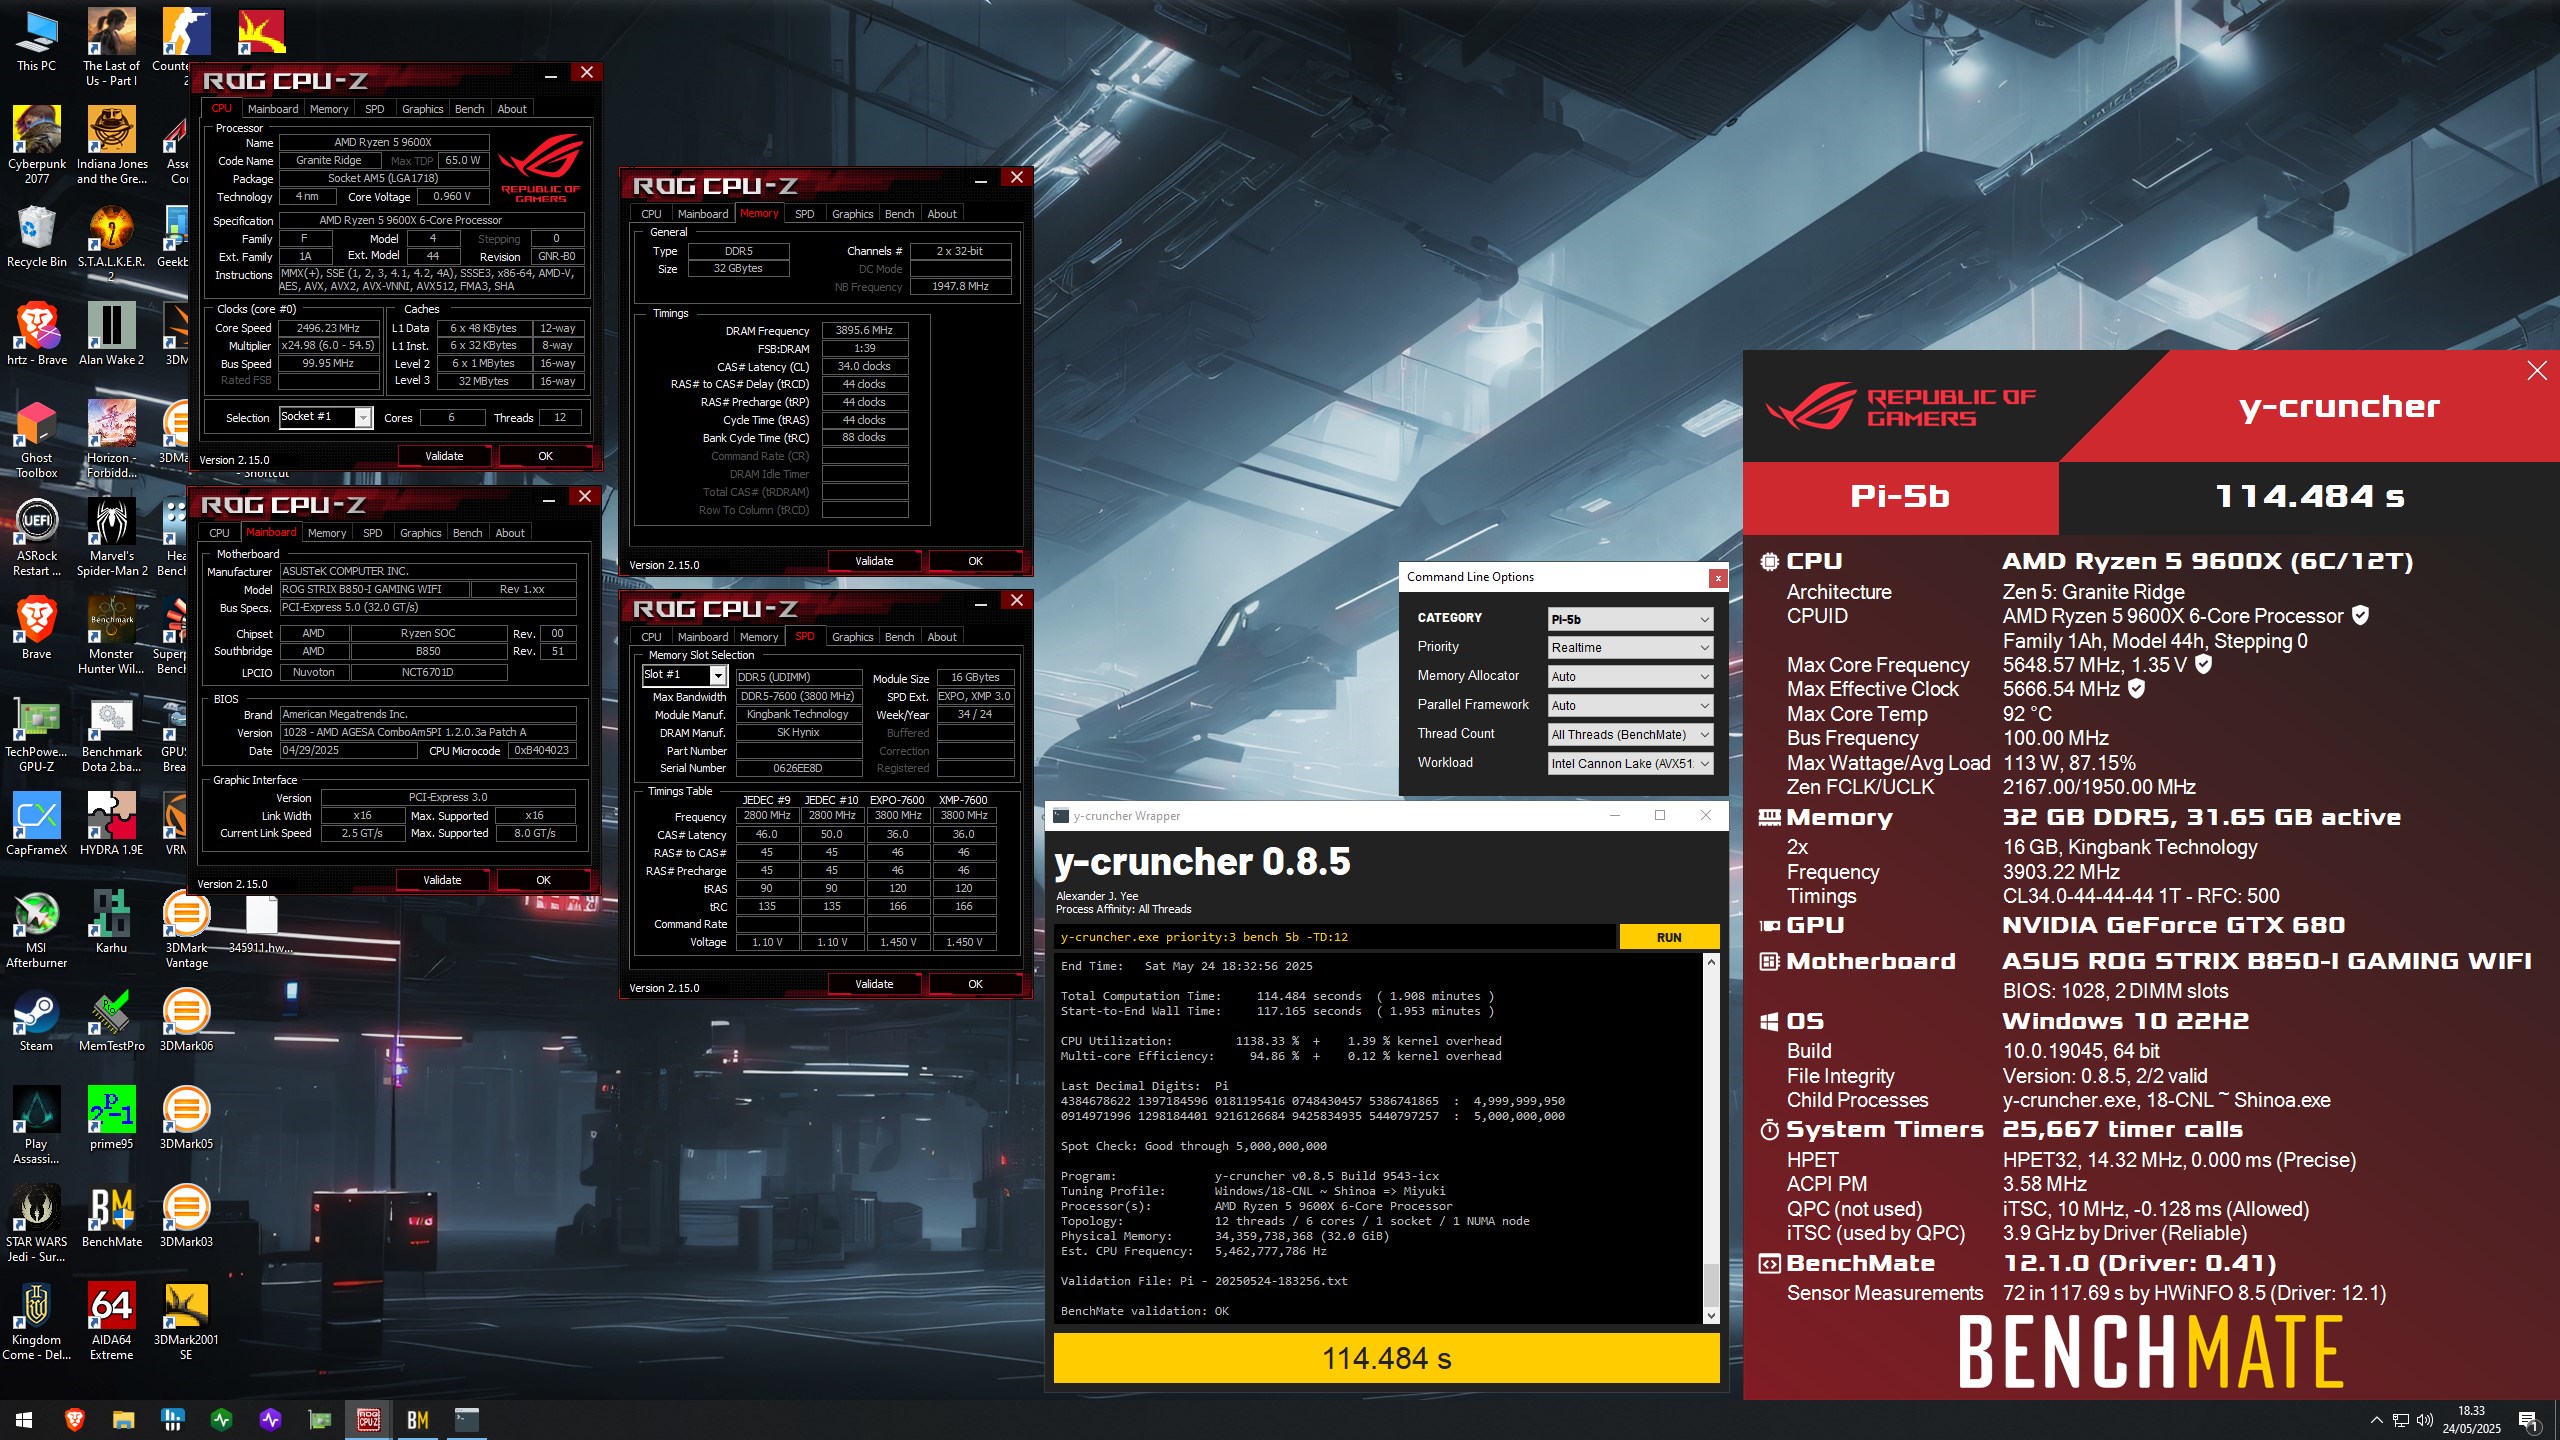The width and height of the screenshot is (2560, 1440).
Task: Open About tab in CPU-Z SPD window
Action: click(941, 637)
